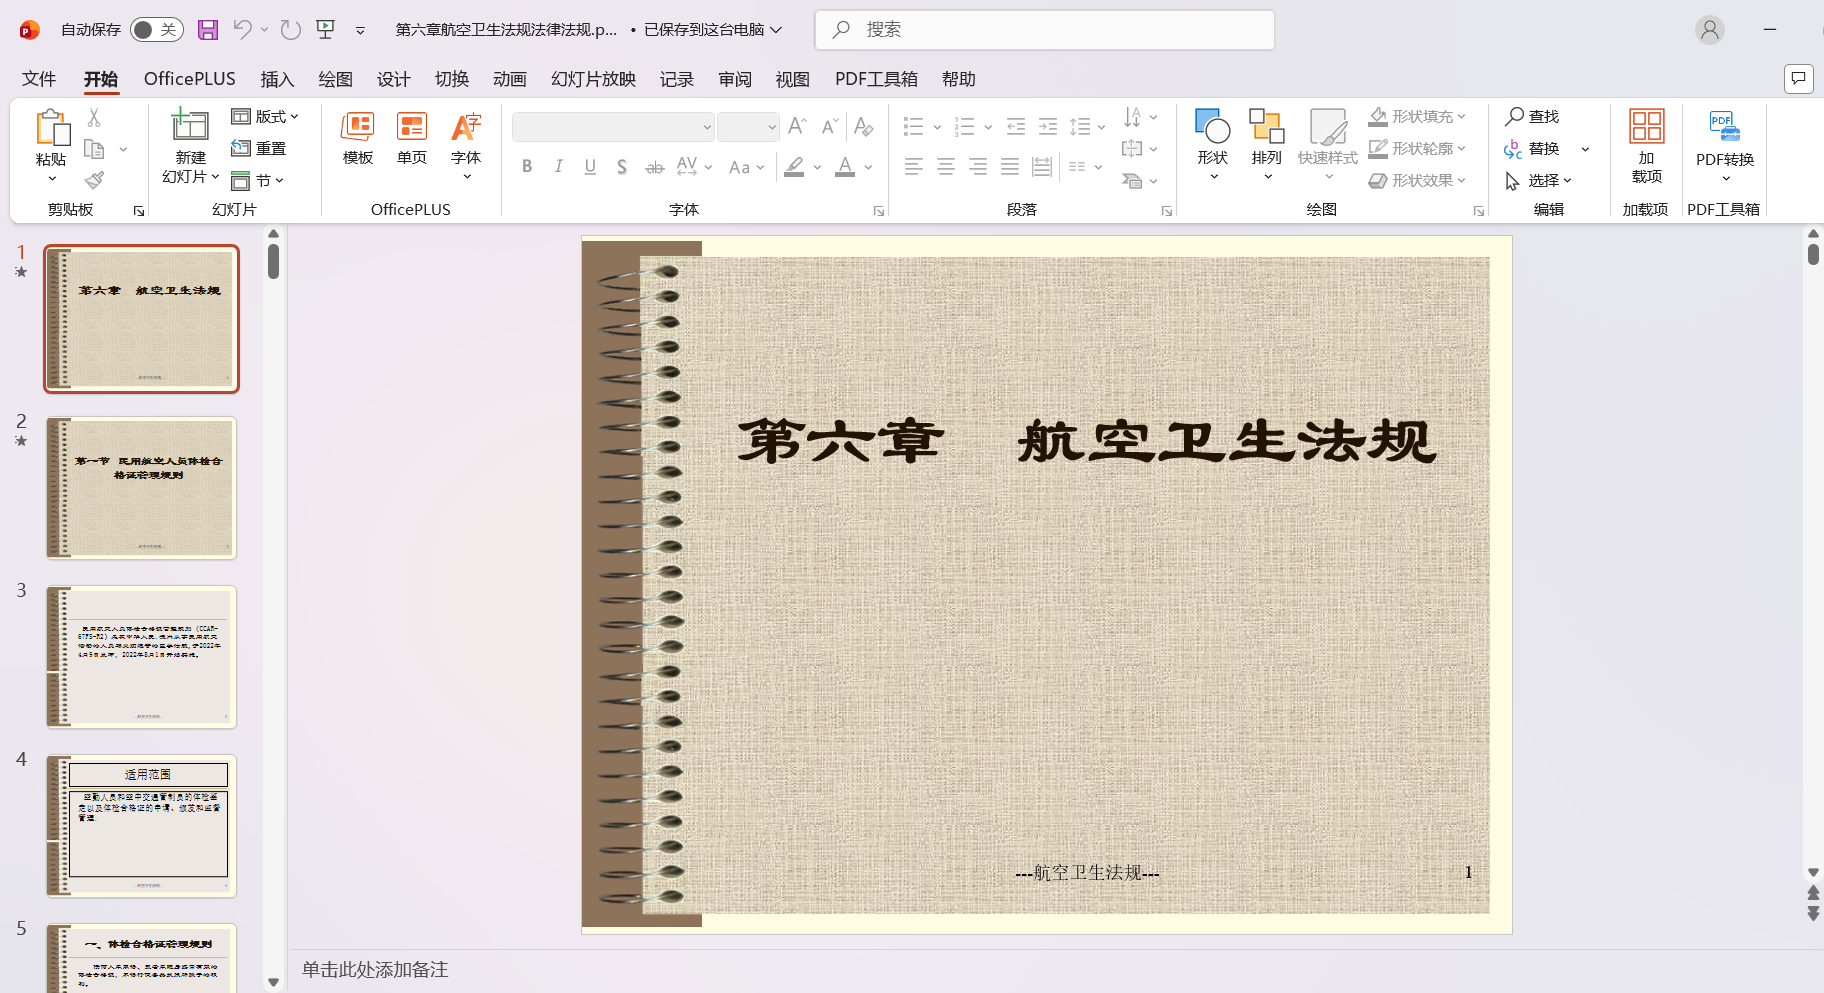Viewport: 1824px width, 993px height.
Task: Click the Cut scissors icon
Action: pyautogui.click(x=94, y=117)
